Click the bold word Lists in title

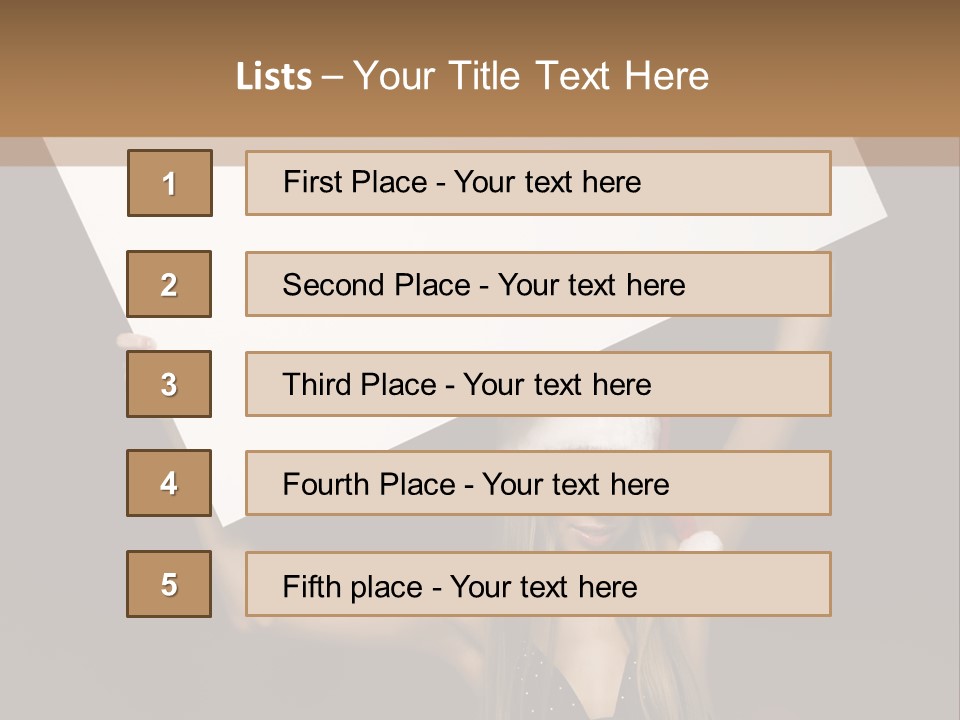pos(273,77)
